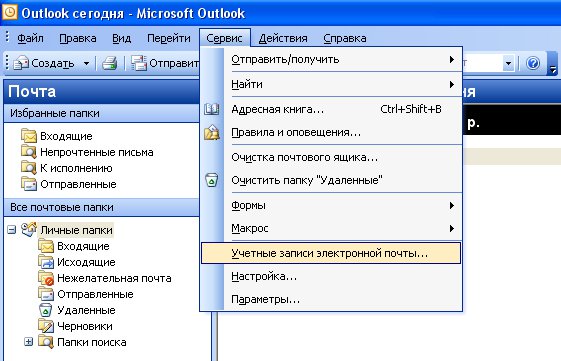
Task: Select Удаленные label in folder tree
Action: tap(86, 310)
